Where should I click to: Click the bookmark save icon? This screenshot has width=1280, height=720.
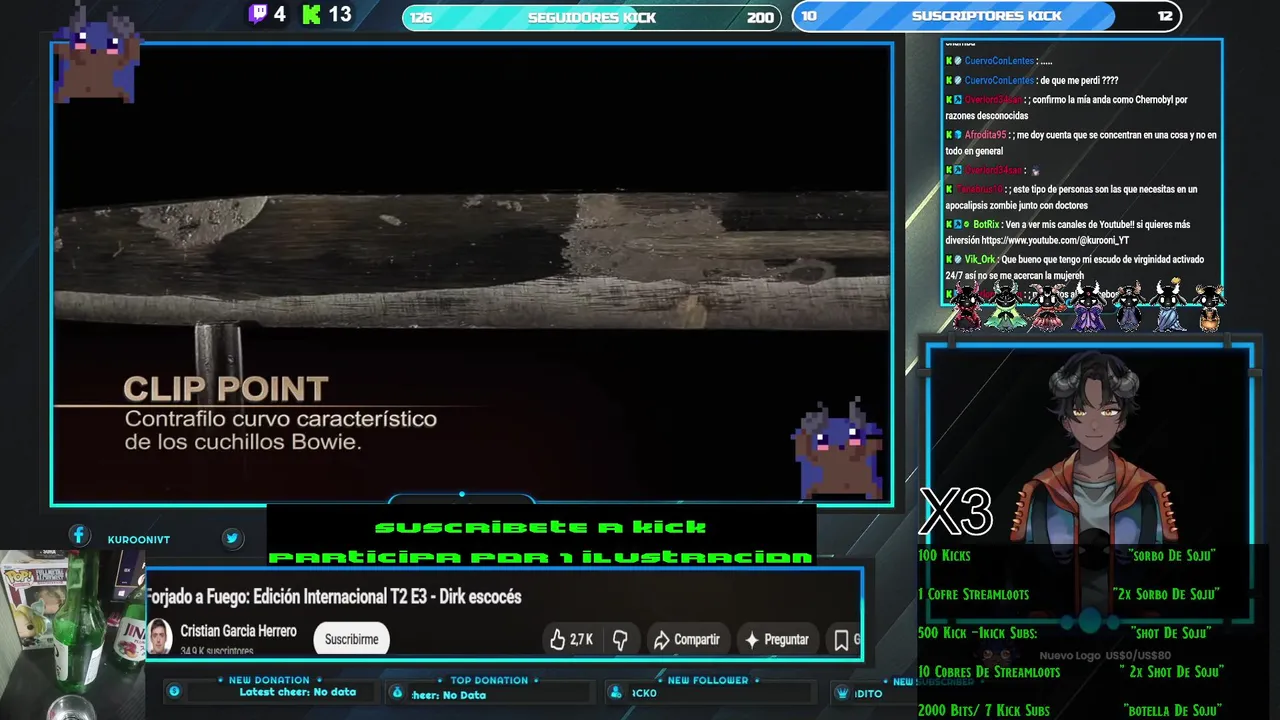[x=841, y=639]
